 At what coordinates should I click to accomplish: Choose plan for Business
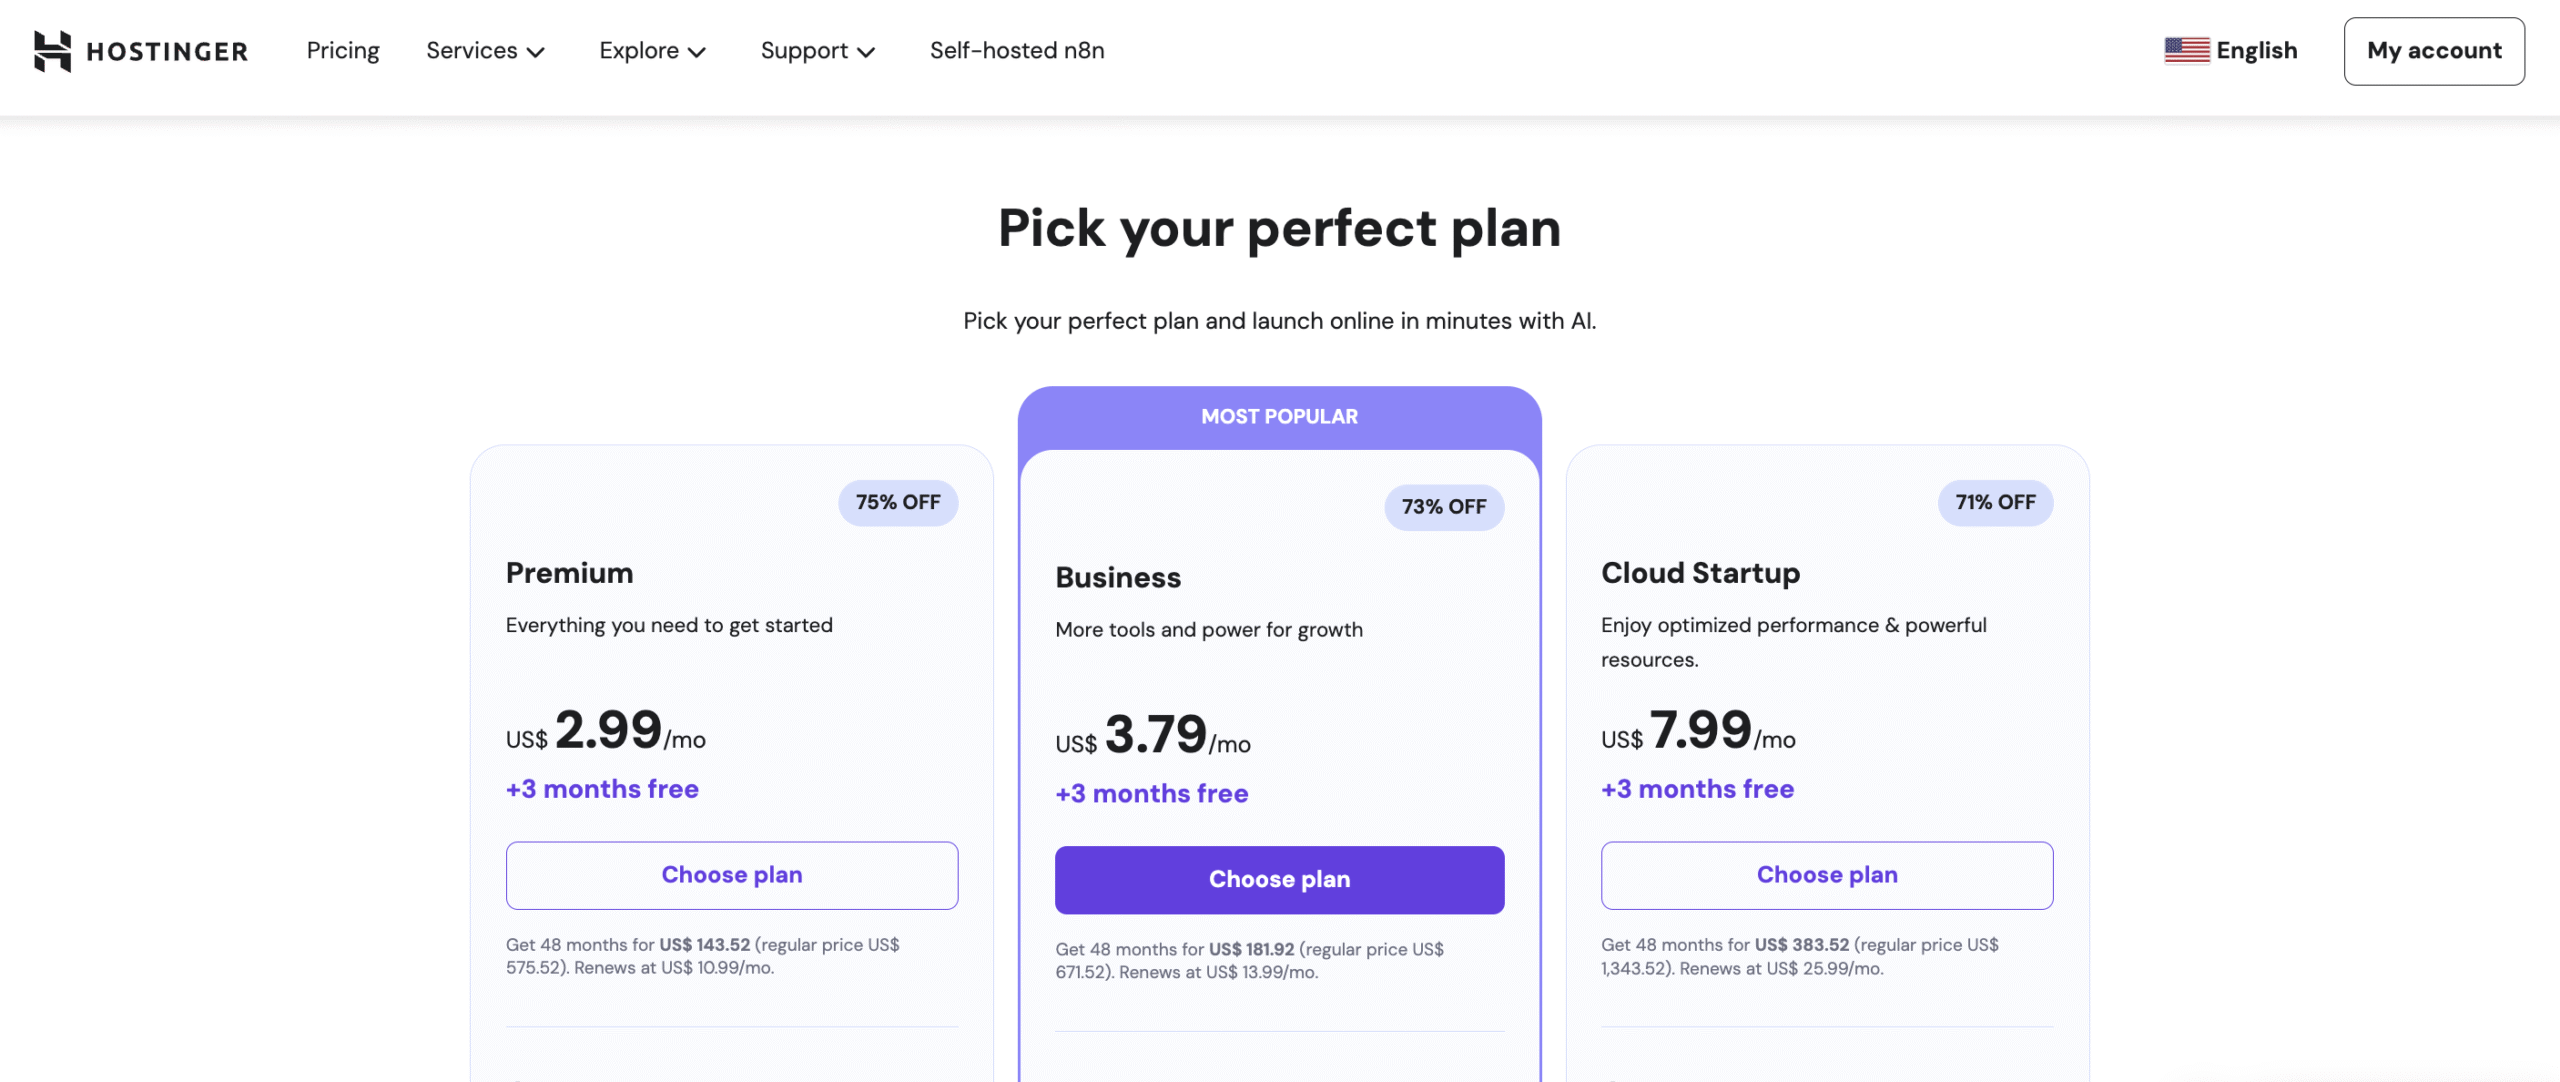pos(1279,879)
